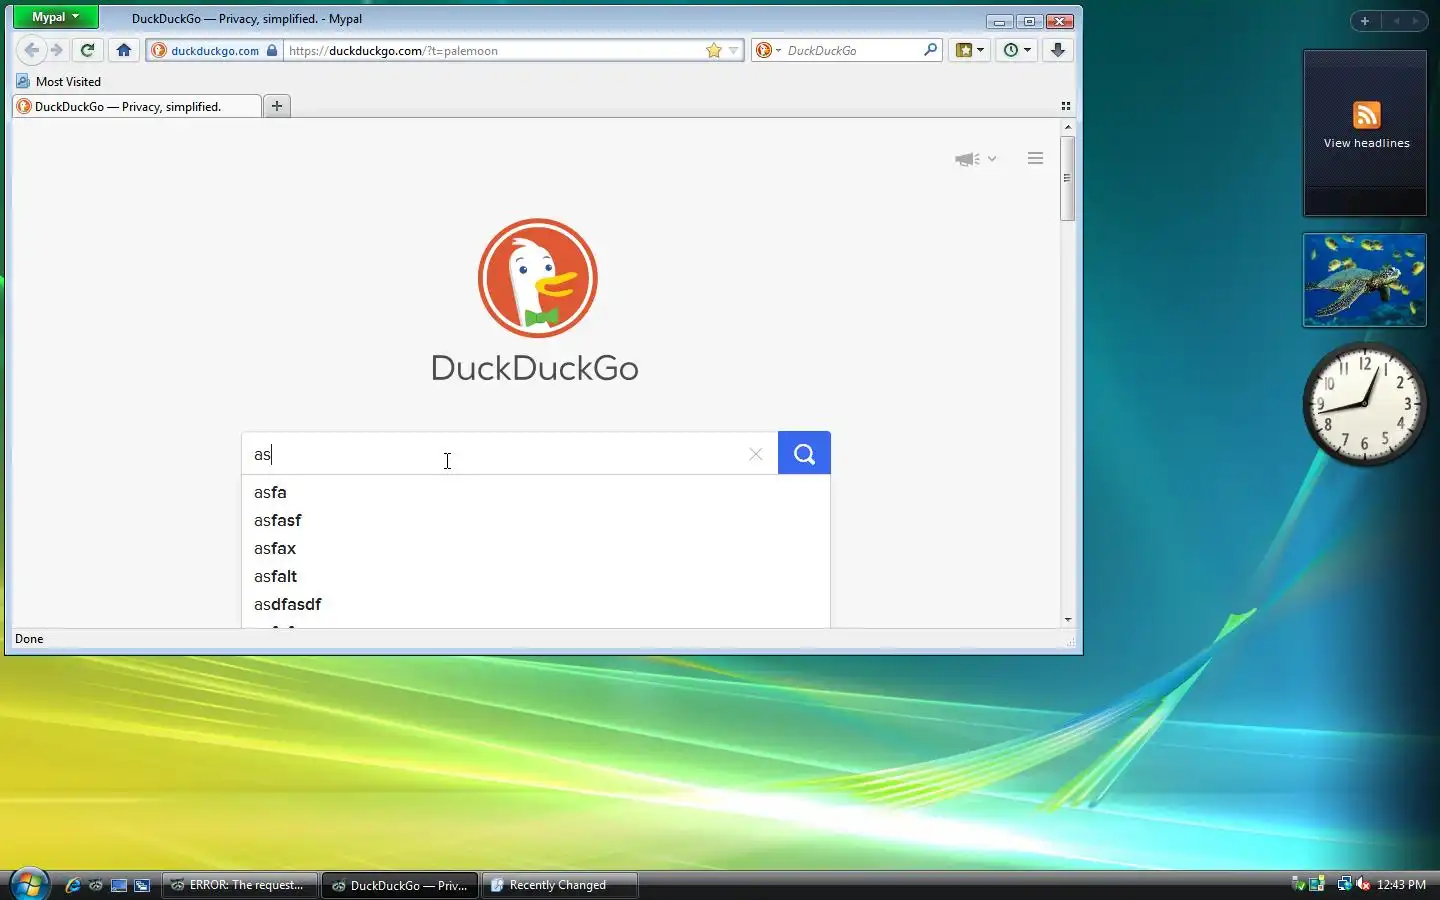
Task: Open the DuckDuckGo hamburger menu
Action: click(1035, 158)
